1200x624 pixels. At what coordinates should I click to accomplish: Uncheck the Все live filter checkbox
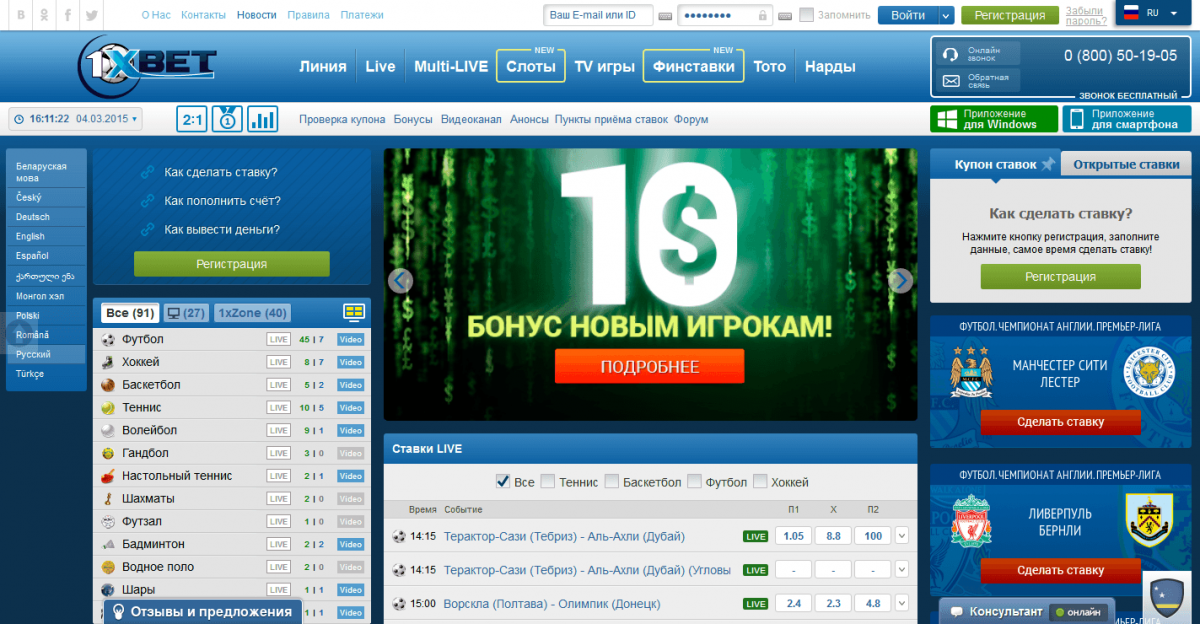503,481
